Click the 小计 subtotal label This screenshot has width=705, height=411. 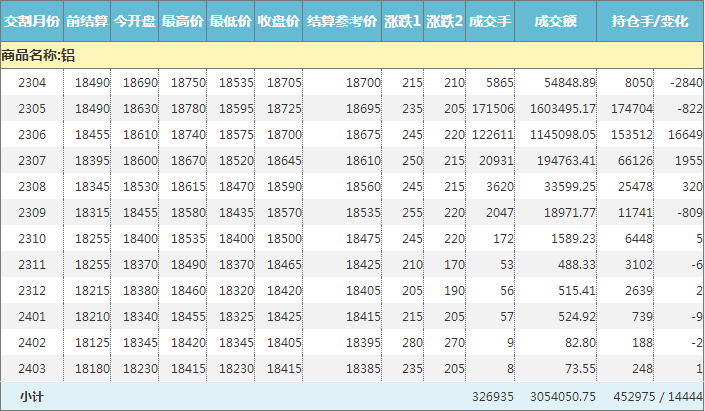click(30, 397)
